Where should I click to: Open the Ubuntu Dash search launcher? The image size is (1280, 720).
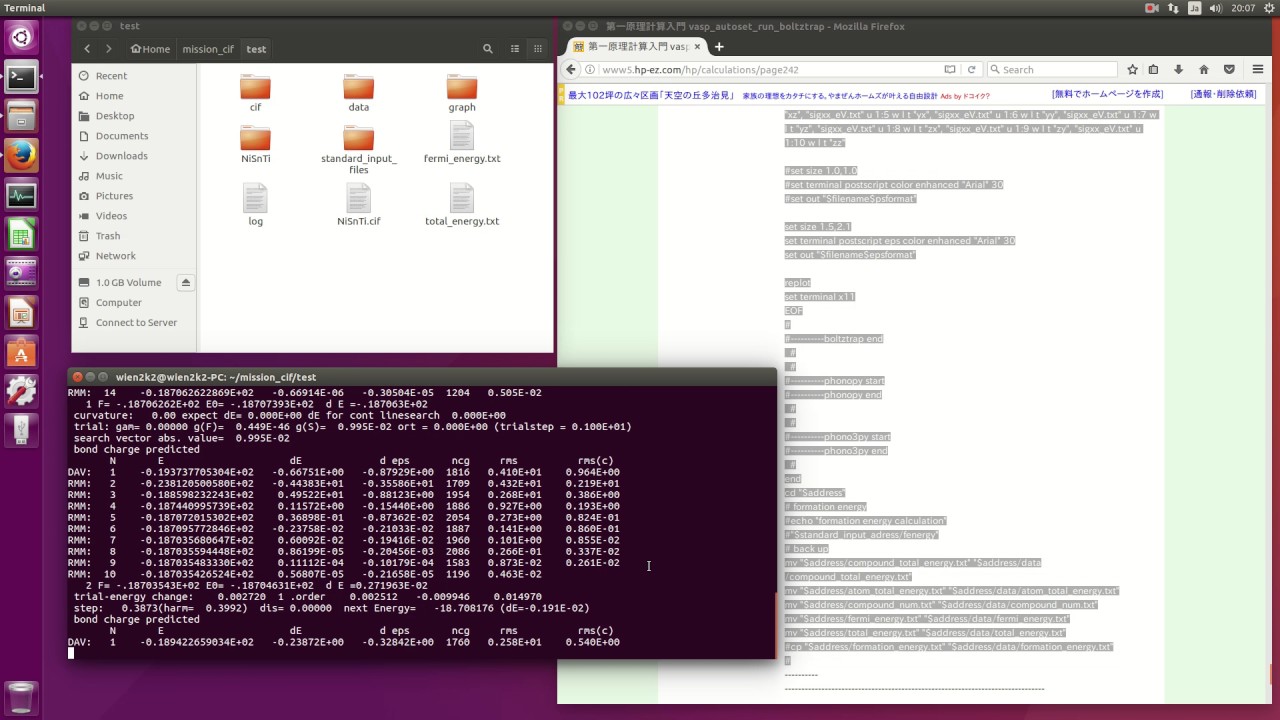21,38
